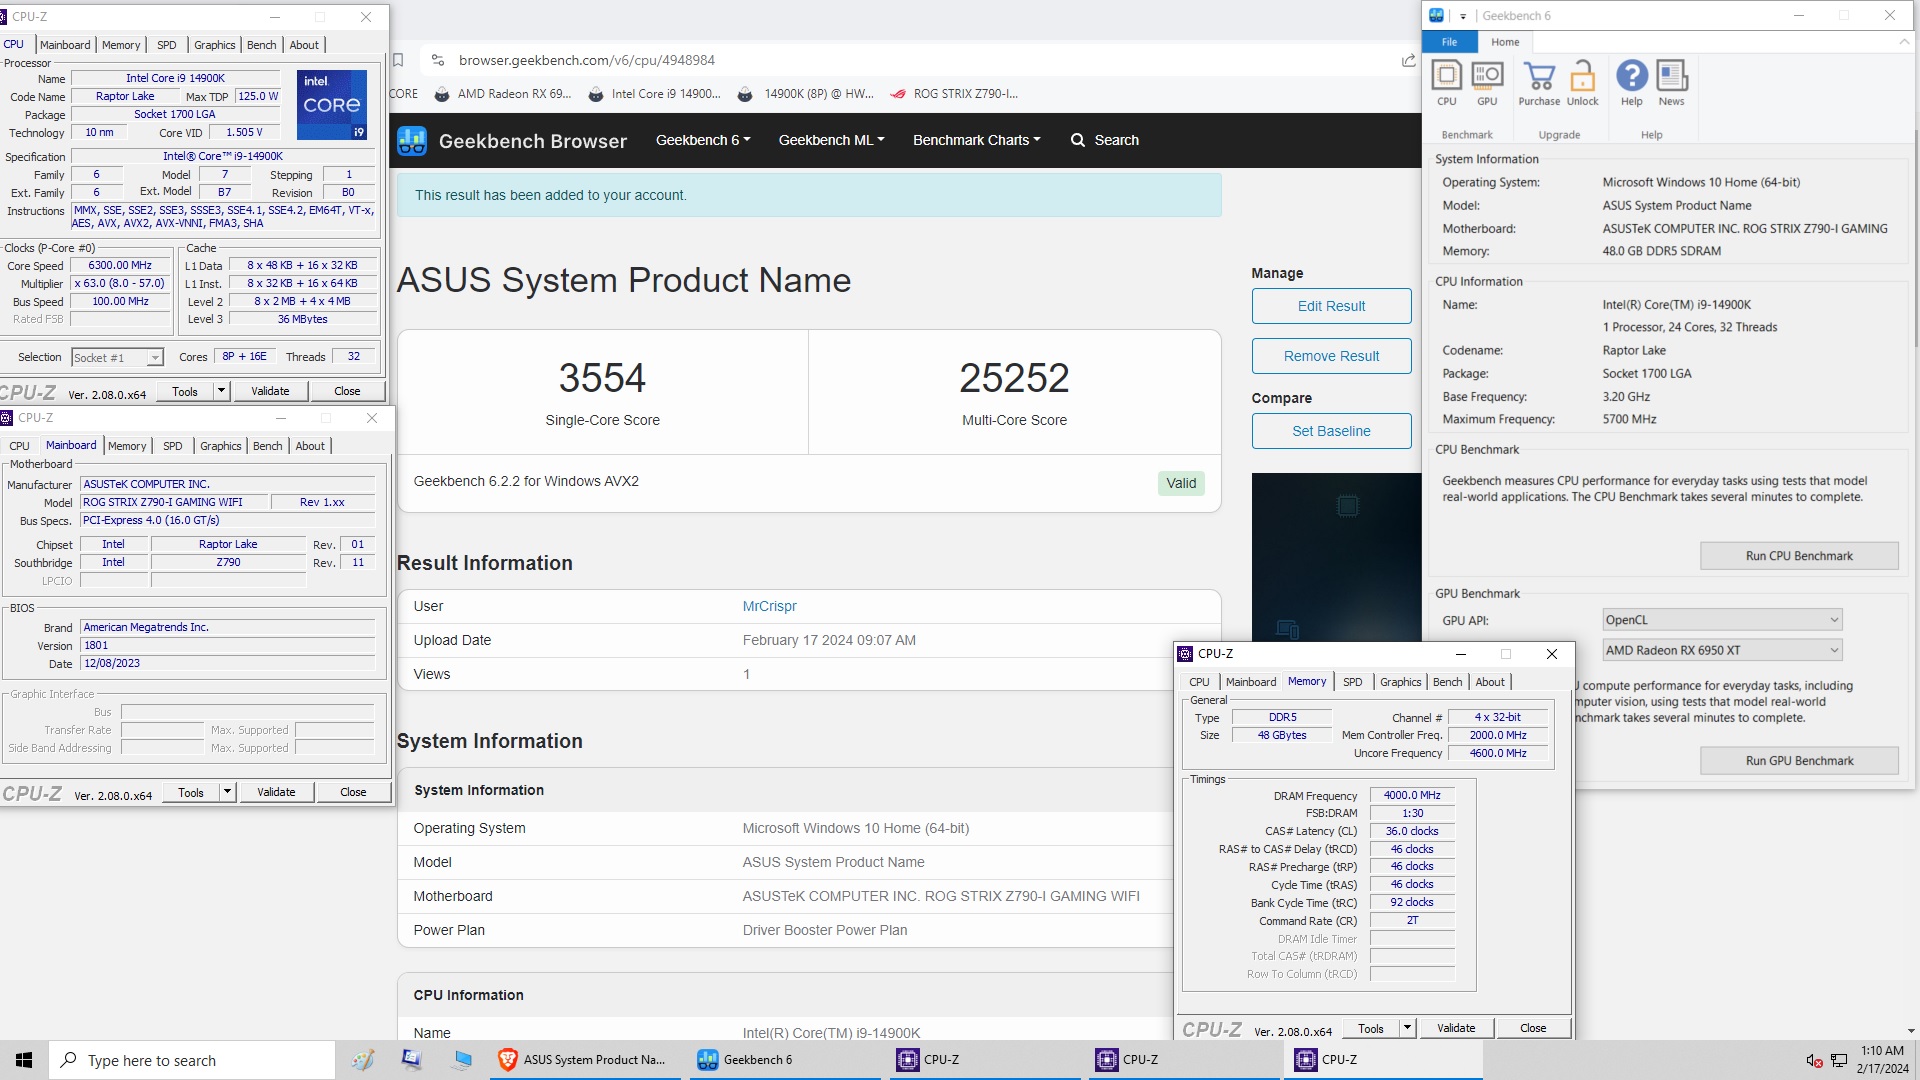Viewport: 1920px width, 1080px height.
Task: Click the site settings icon beside URL
Action: click(437, 60)
